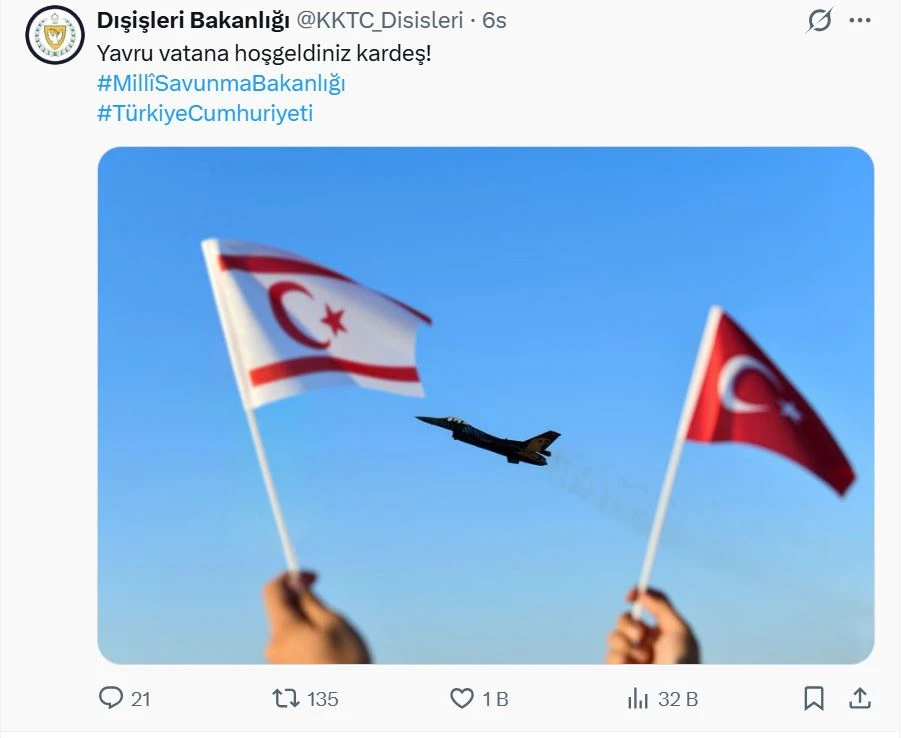902x738 pixels.
Task: Click the 32 B views count
Action: (678, 699)
